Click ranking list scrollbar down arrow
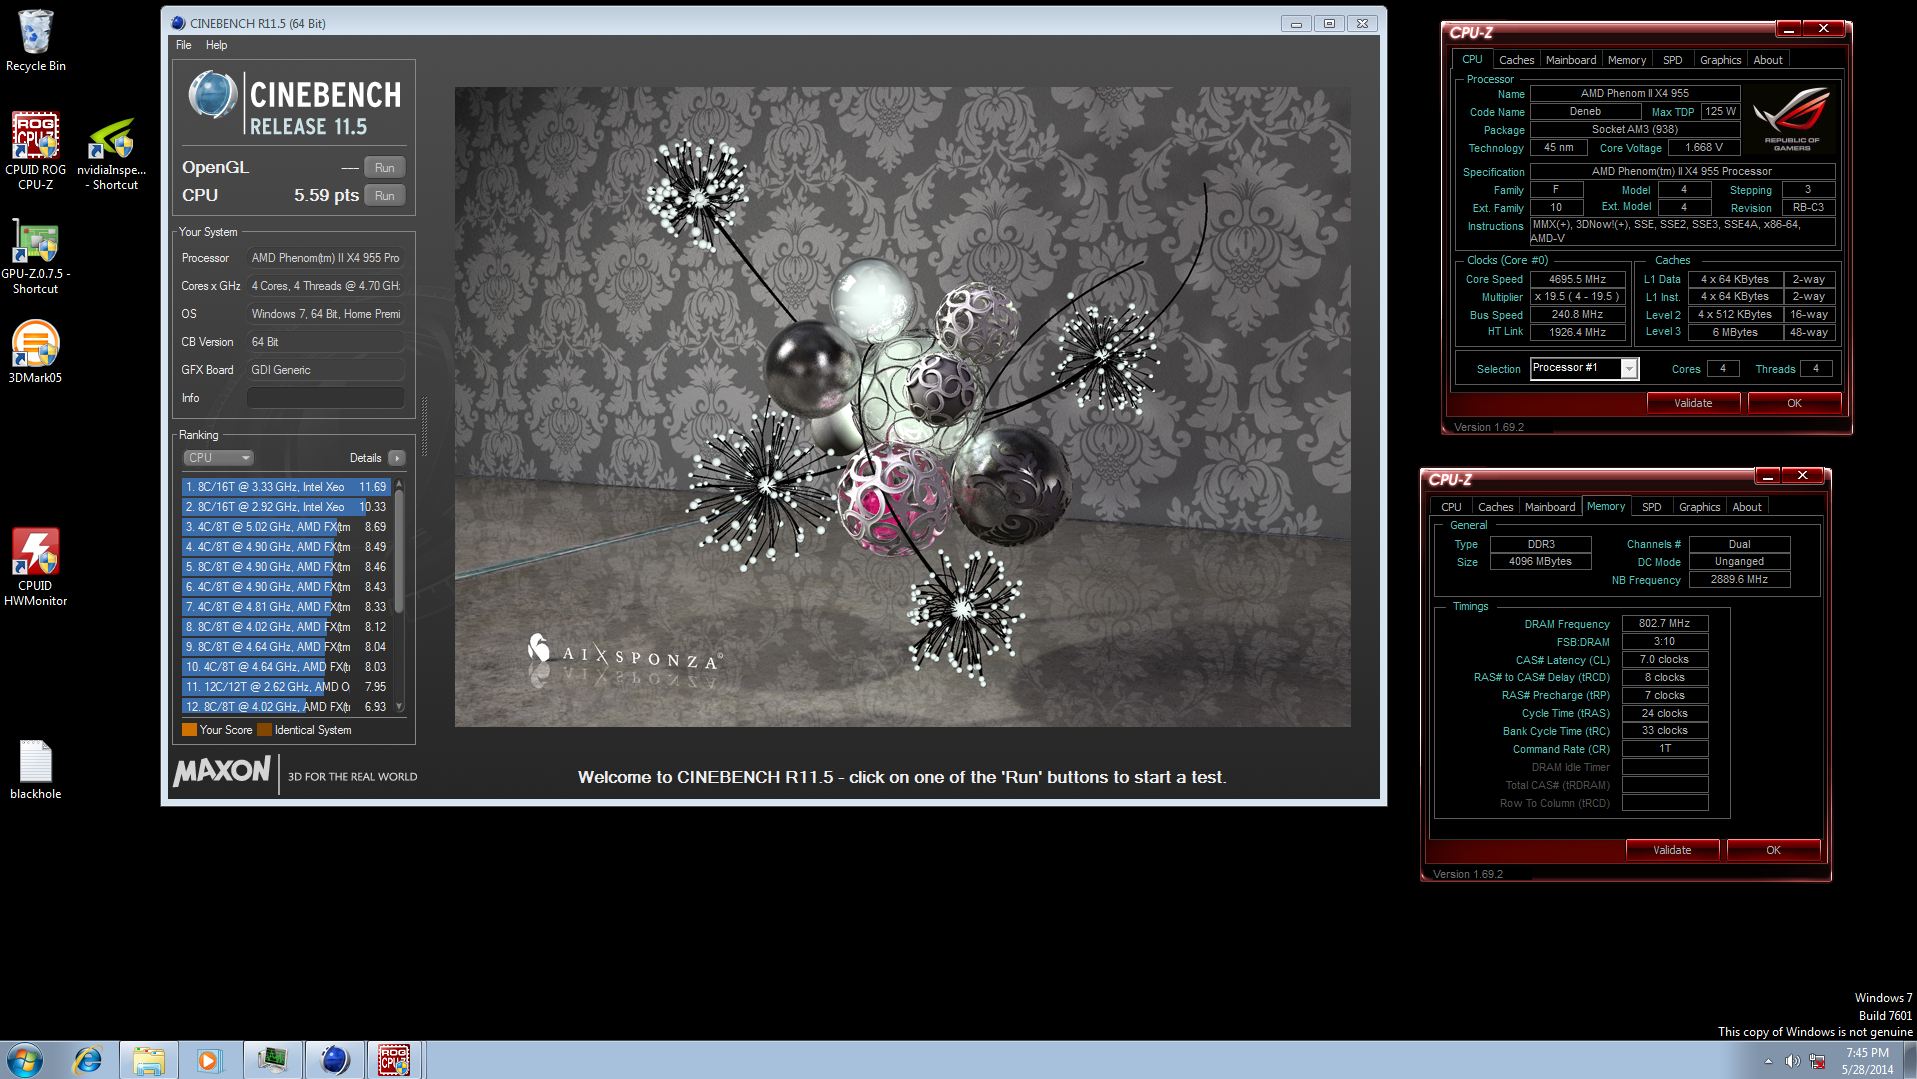The width and height of the screenshot is (1917, 1079). tap(400, 706)
